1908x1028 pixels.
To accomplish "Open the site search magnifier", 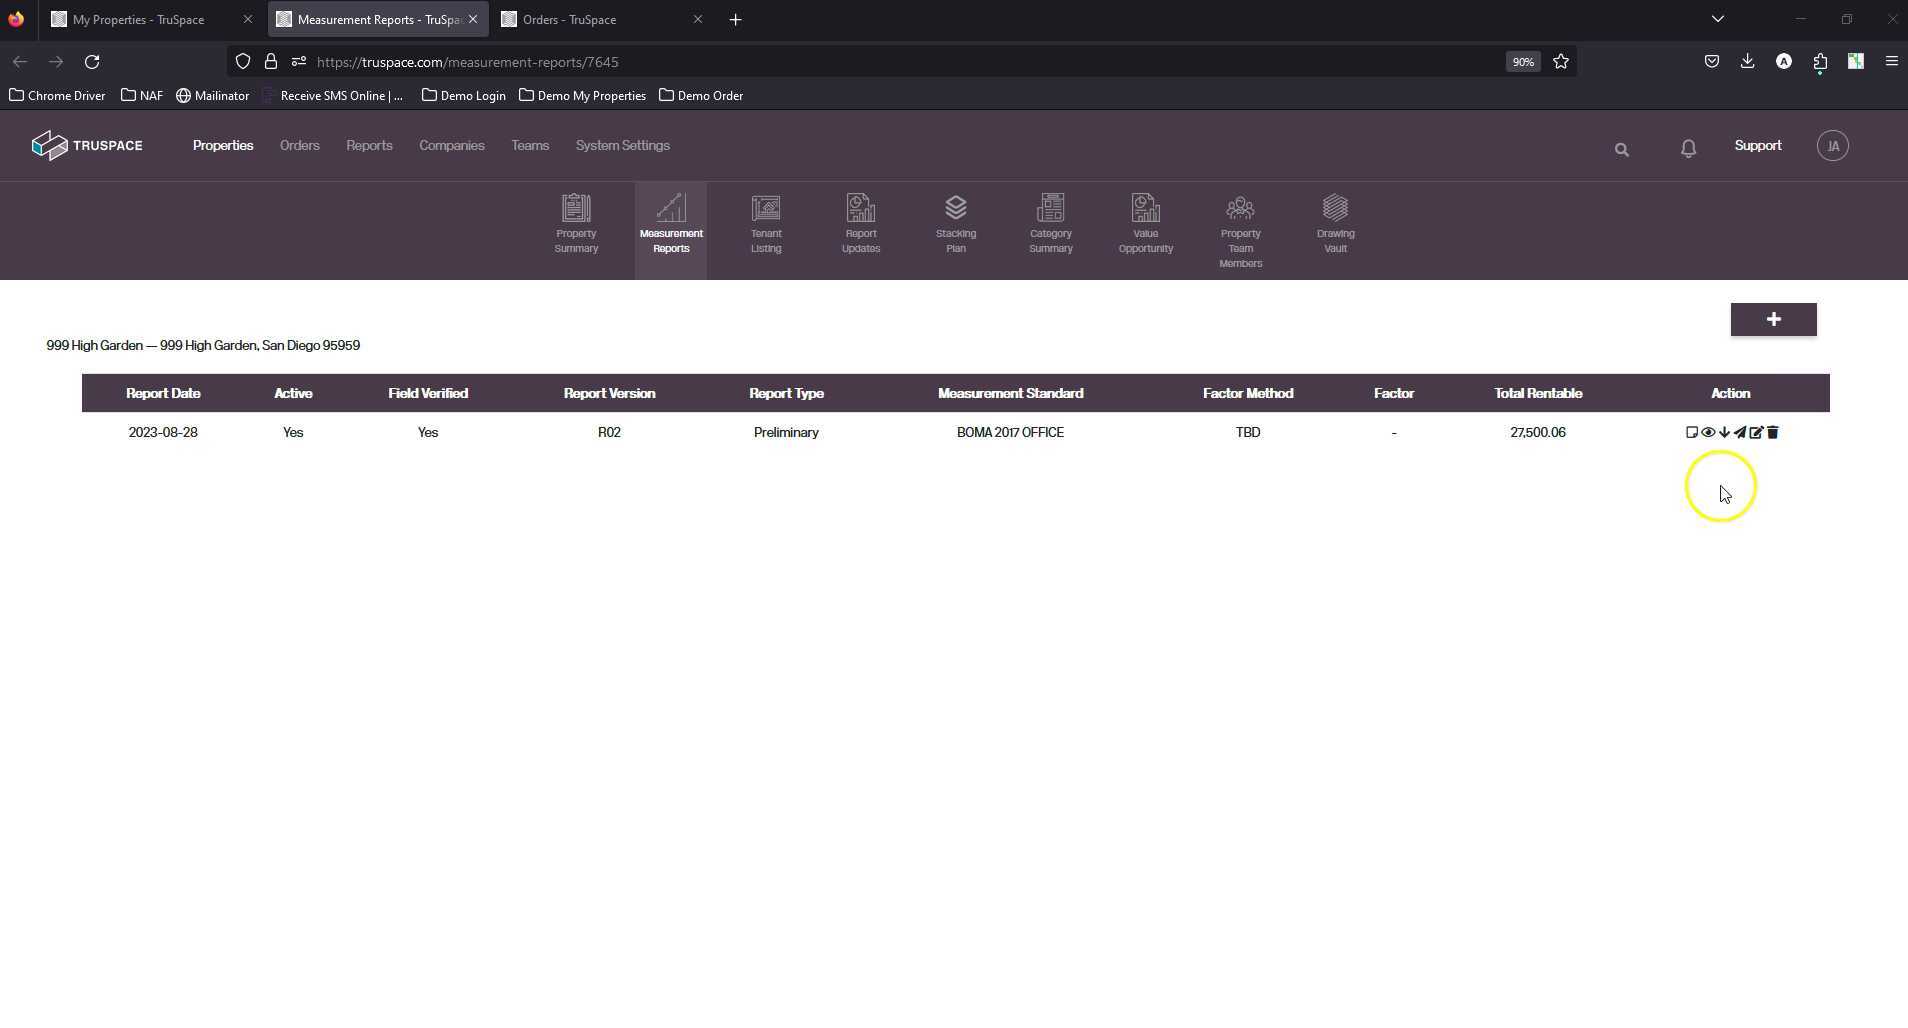I will point(1621,150).
